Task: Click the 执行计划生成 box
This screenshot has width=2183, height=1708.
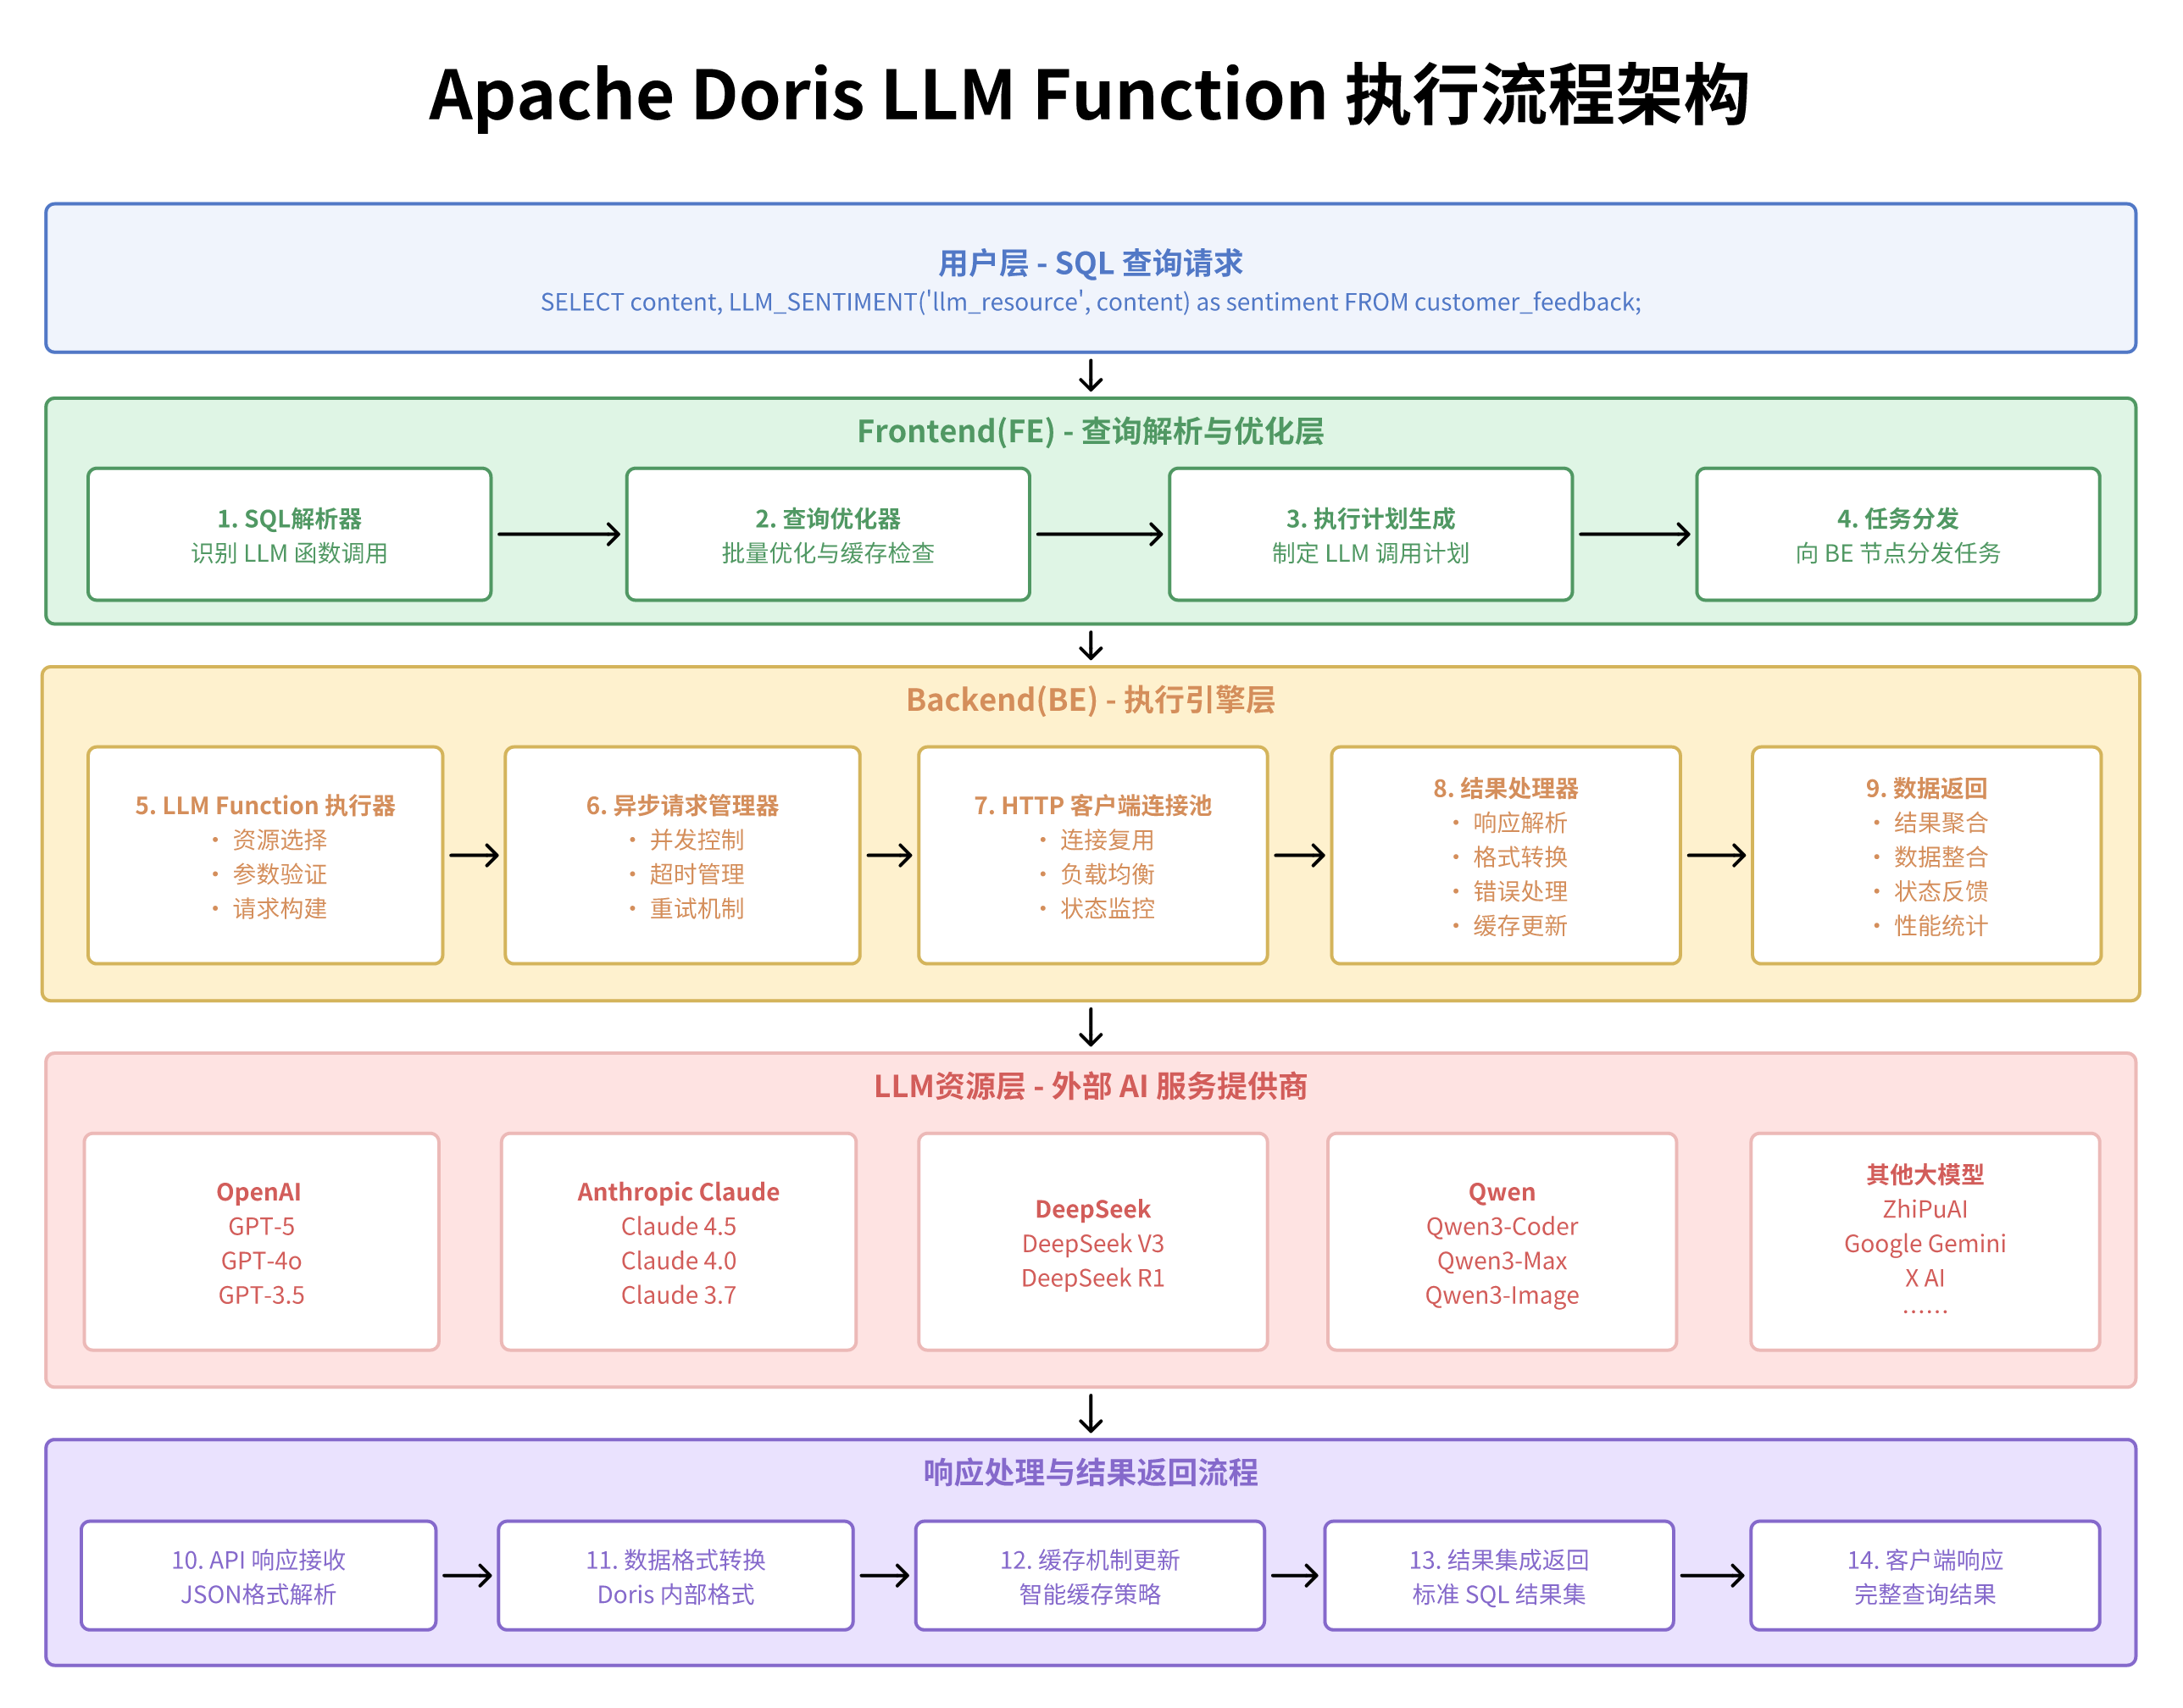Action: 1370,535
